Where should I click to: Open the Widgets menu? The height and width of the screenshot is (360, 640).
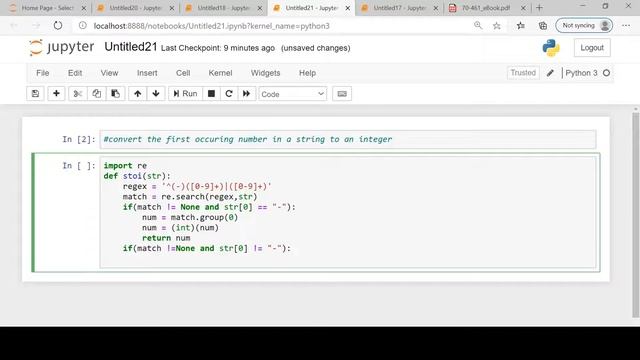click(265, 73)
